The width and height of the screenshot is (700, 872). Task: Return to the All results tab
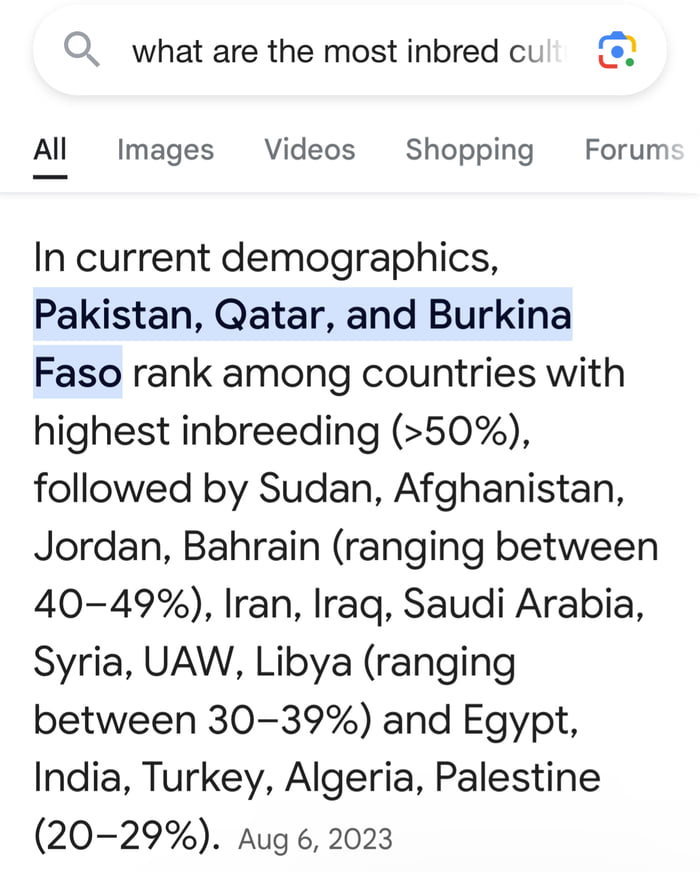coord(49,149)
